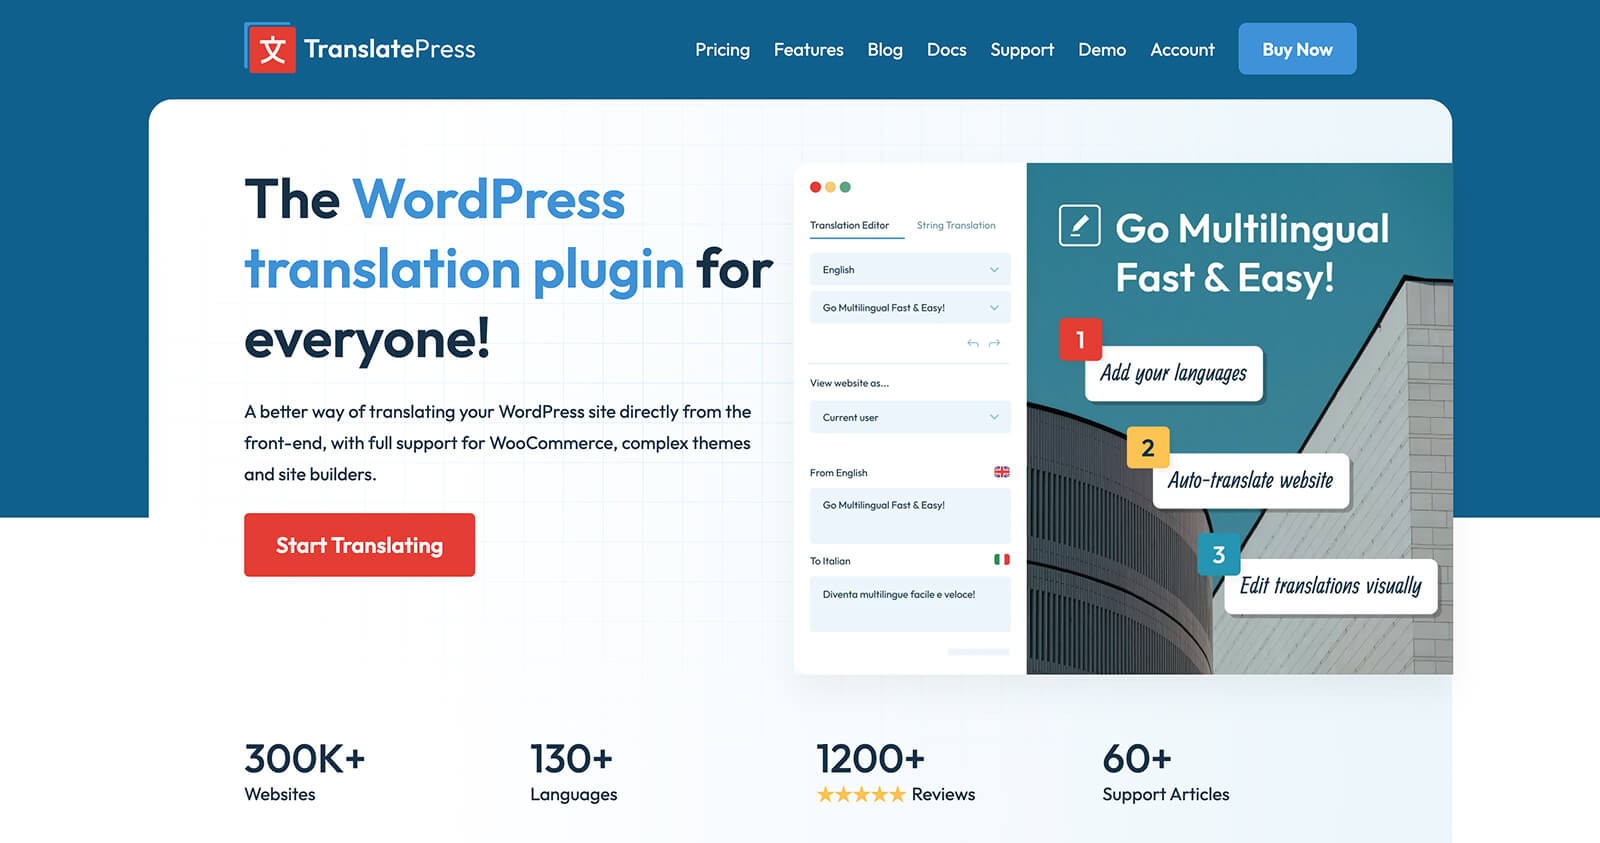The image size is (1600, 843).
Task: View the Demo page
Action: click(x=1102, y=49)
